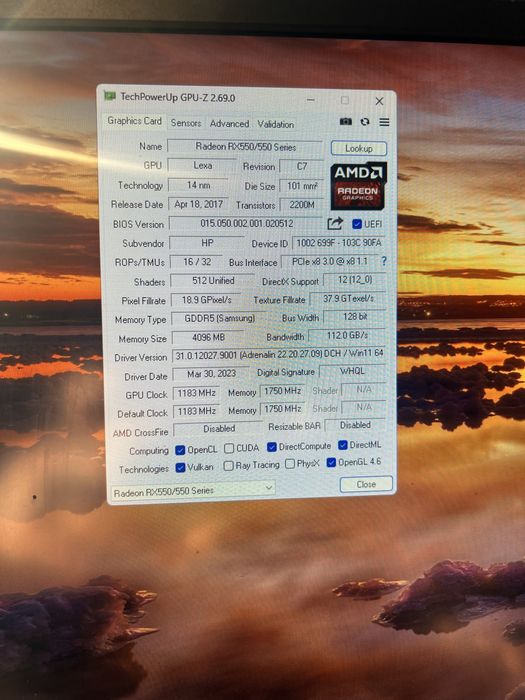Click the Subvendor value HP
The height and width of the screenshot is (700, 525).
[x=208, y=243]
